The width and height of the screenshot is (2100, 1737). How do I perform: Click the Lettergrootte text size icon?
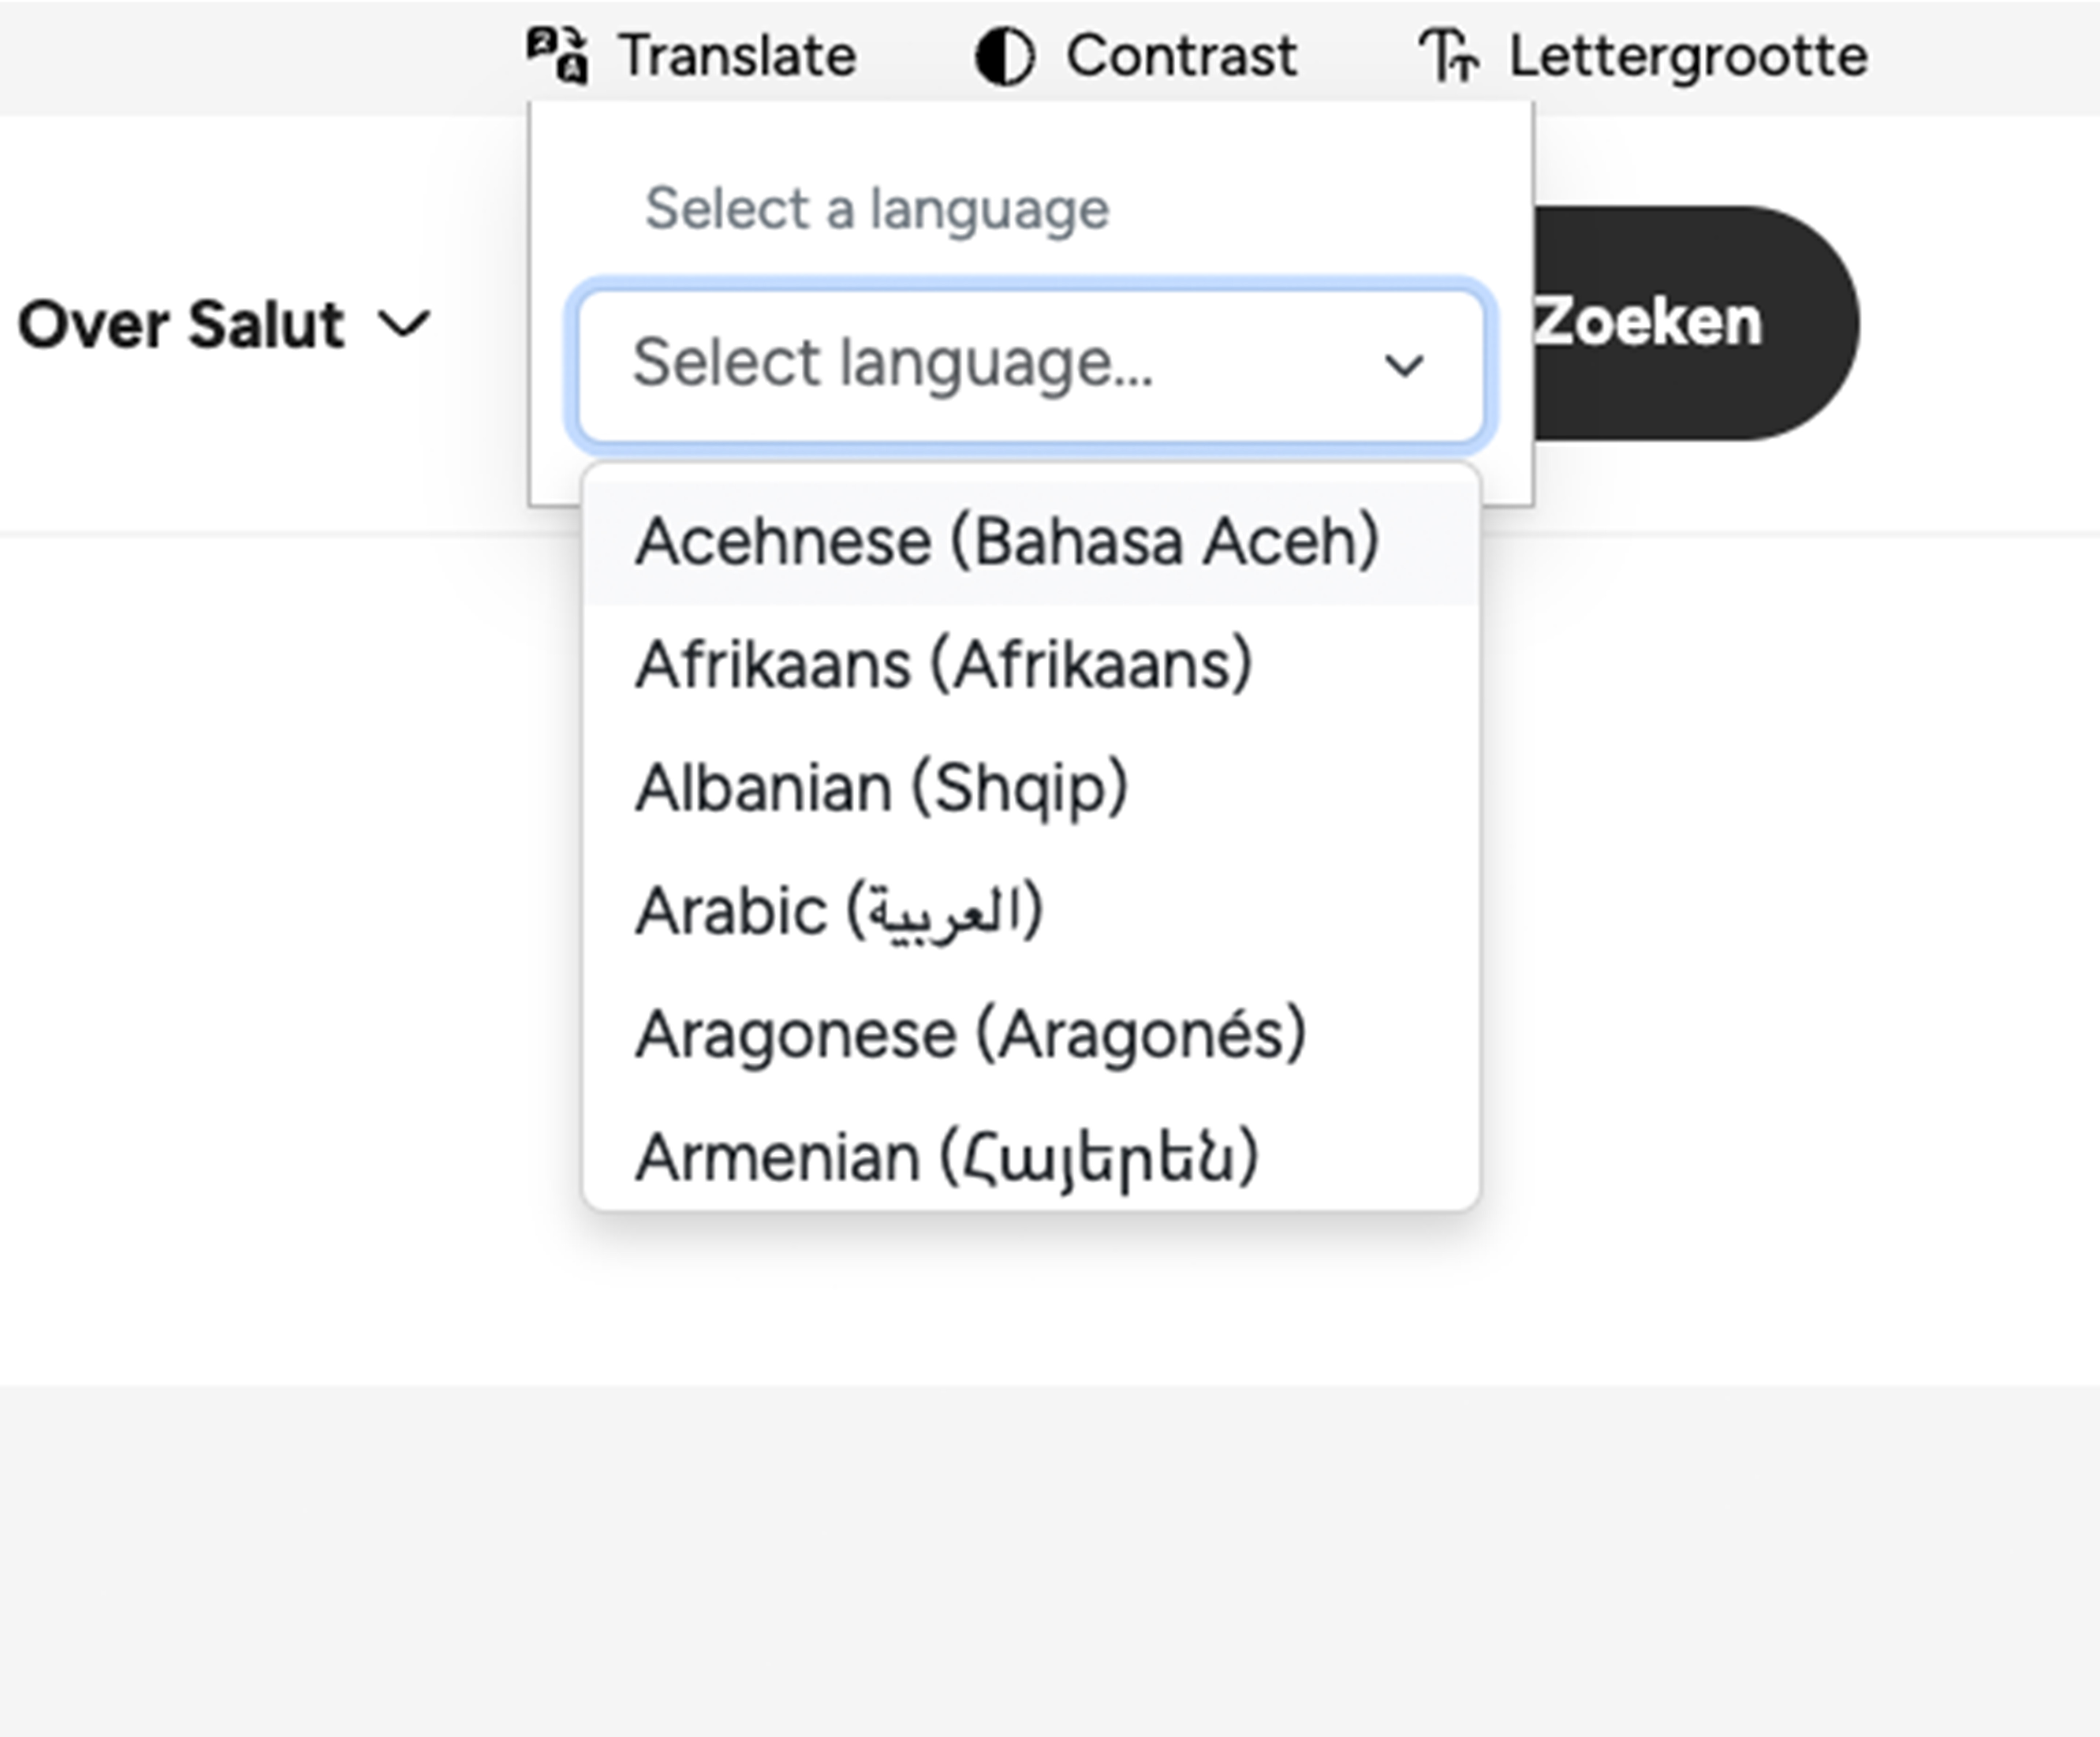1449,56
